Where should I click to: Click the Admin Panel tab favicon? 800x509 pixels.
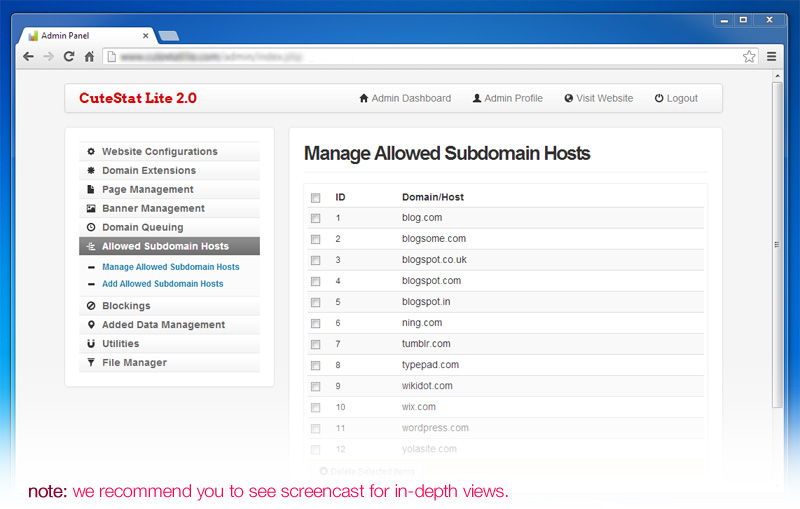[x=33, y=36]
